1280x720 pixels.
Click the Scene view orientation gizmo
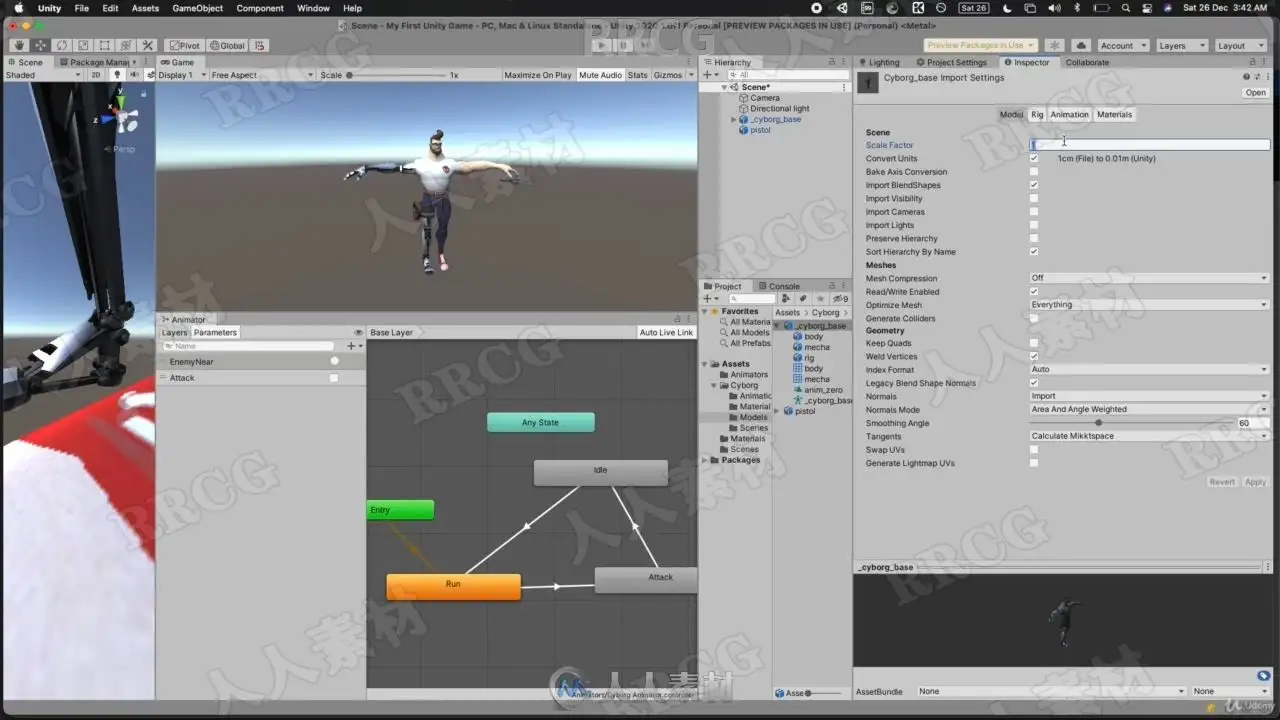tap(123, 117)
